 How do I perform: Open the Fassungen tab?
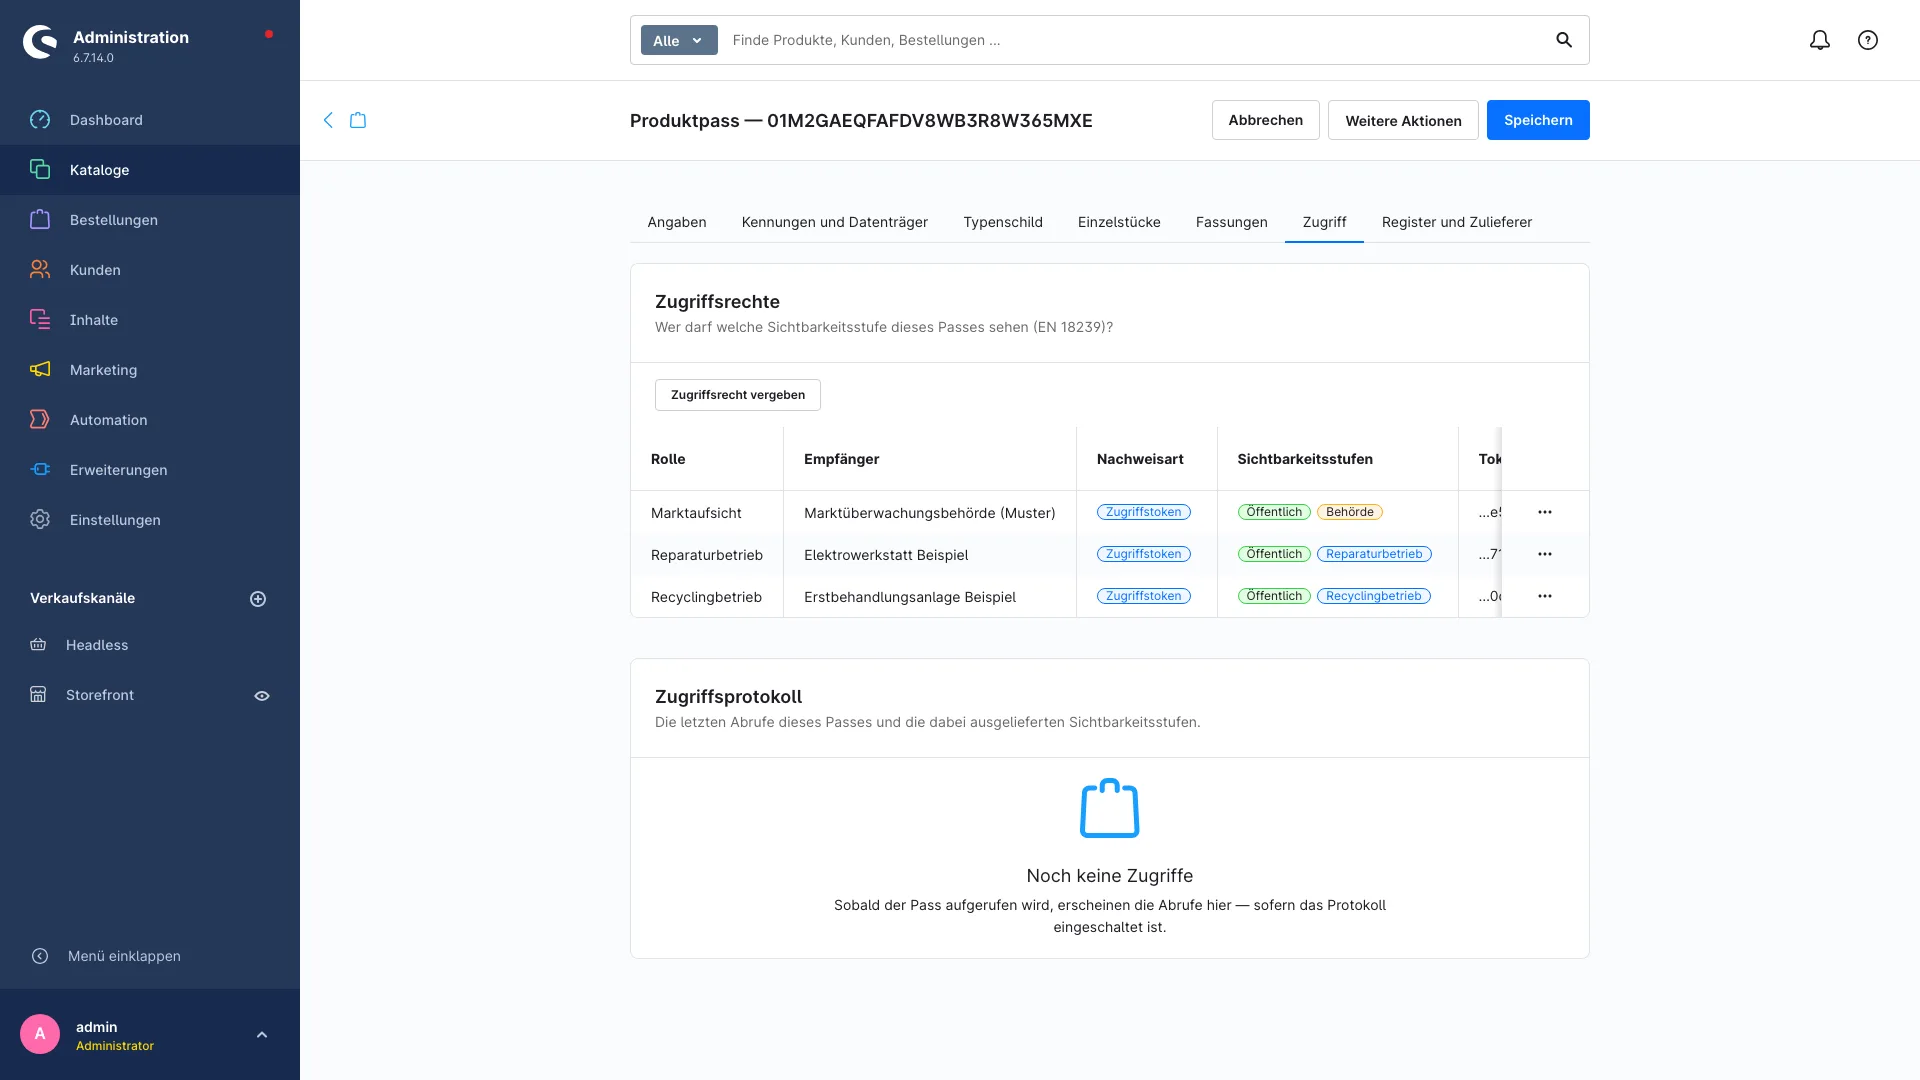(1232, 222)
